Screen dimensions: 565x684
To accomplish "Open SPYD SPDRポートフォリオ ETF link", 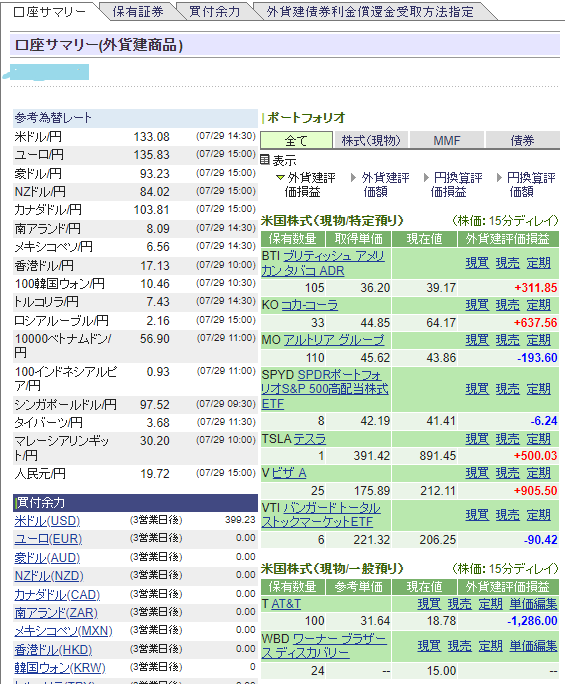I will point(325,389).
